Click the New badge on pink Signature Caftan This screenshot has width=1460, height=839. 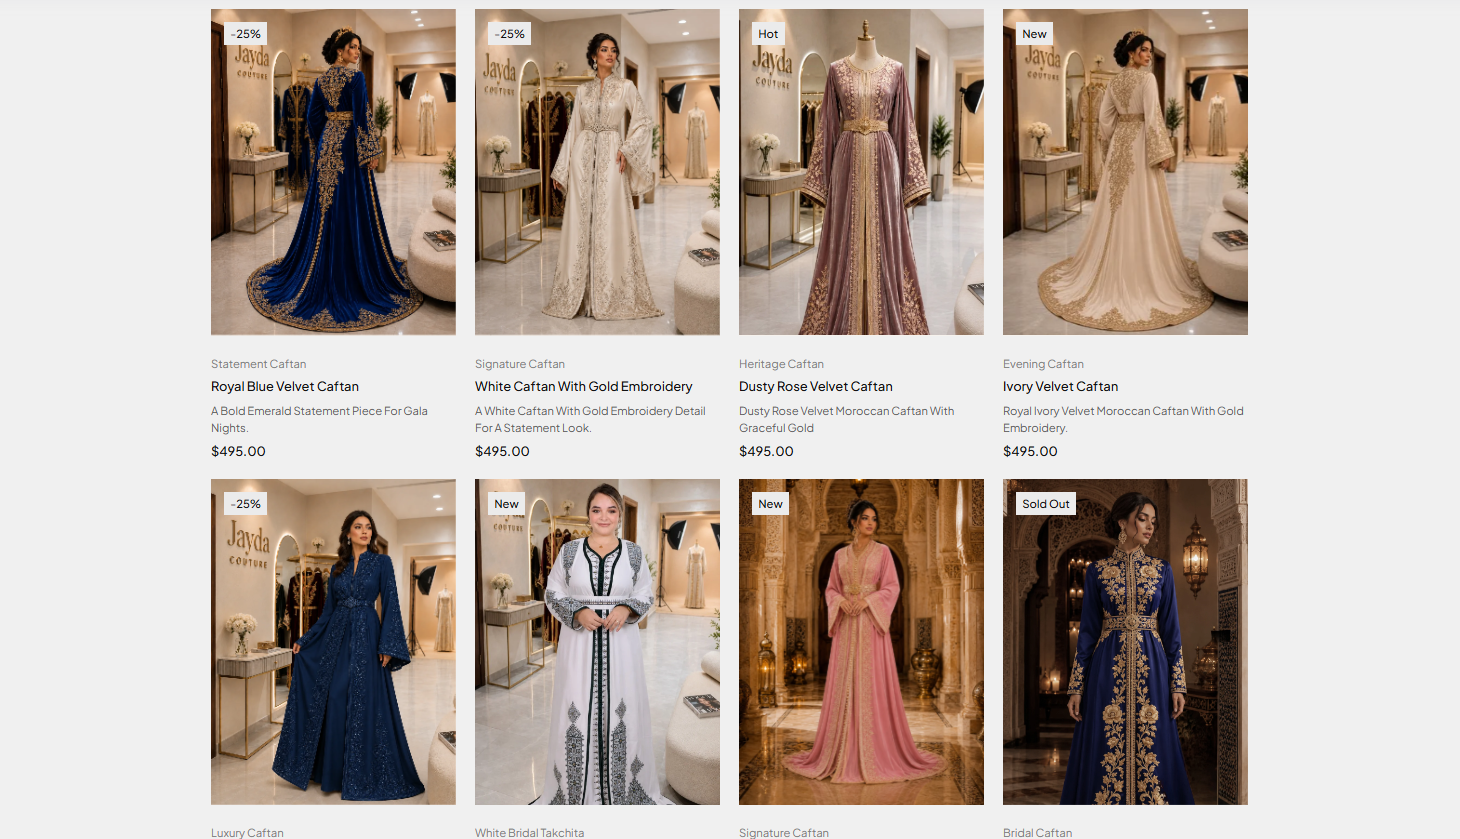click(770, 504)
